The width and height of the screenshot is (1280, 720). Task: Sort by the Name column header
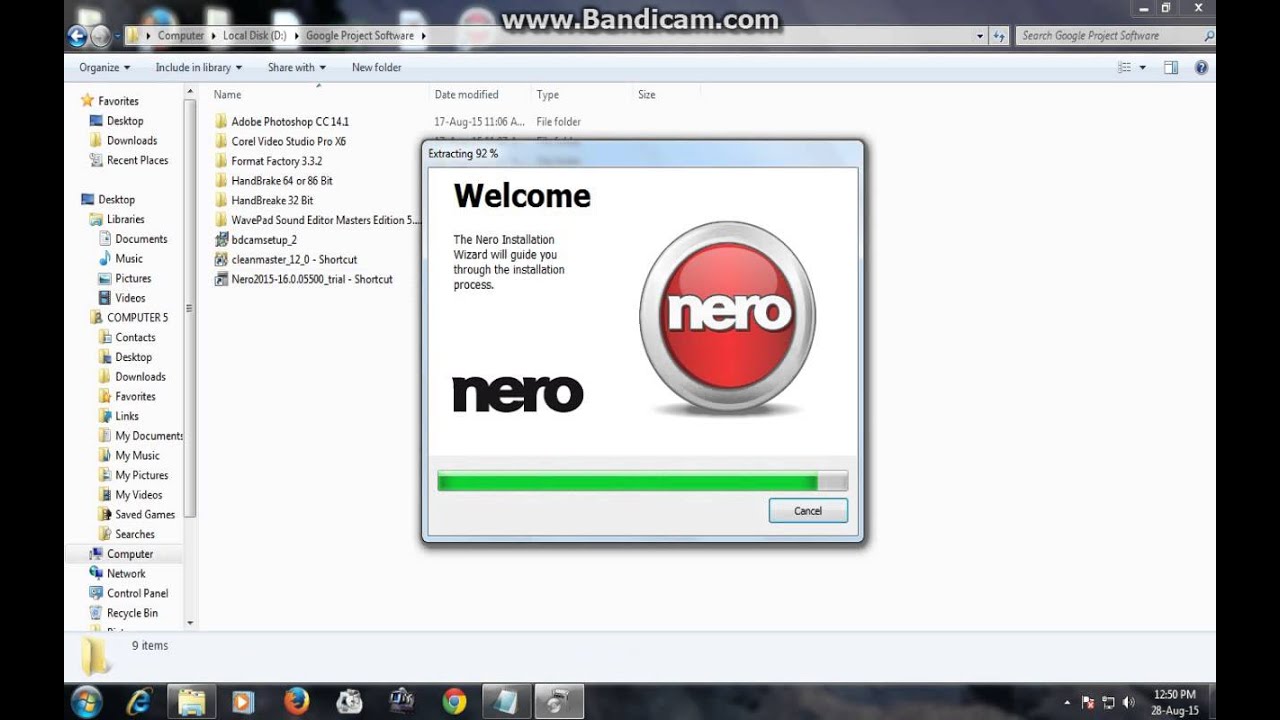[227, 95]
